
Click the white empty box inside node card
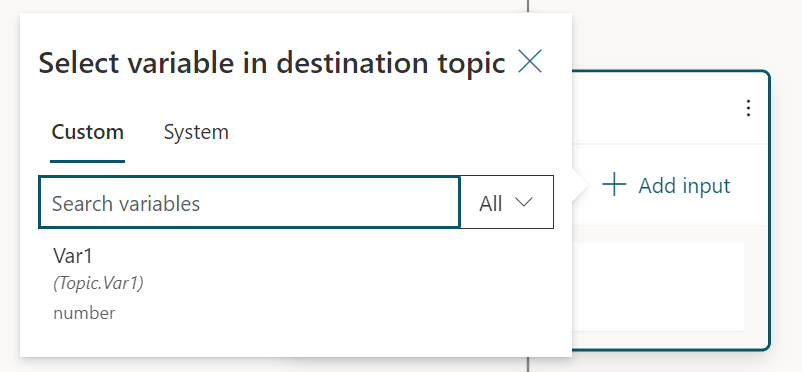(658, 287)
